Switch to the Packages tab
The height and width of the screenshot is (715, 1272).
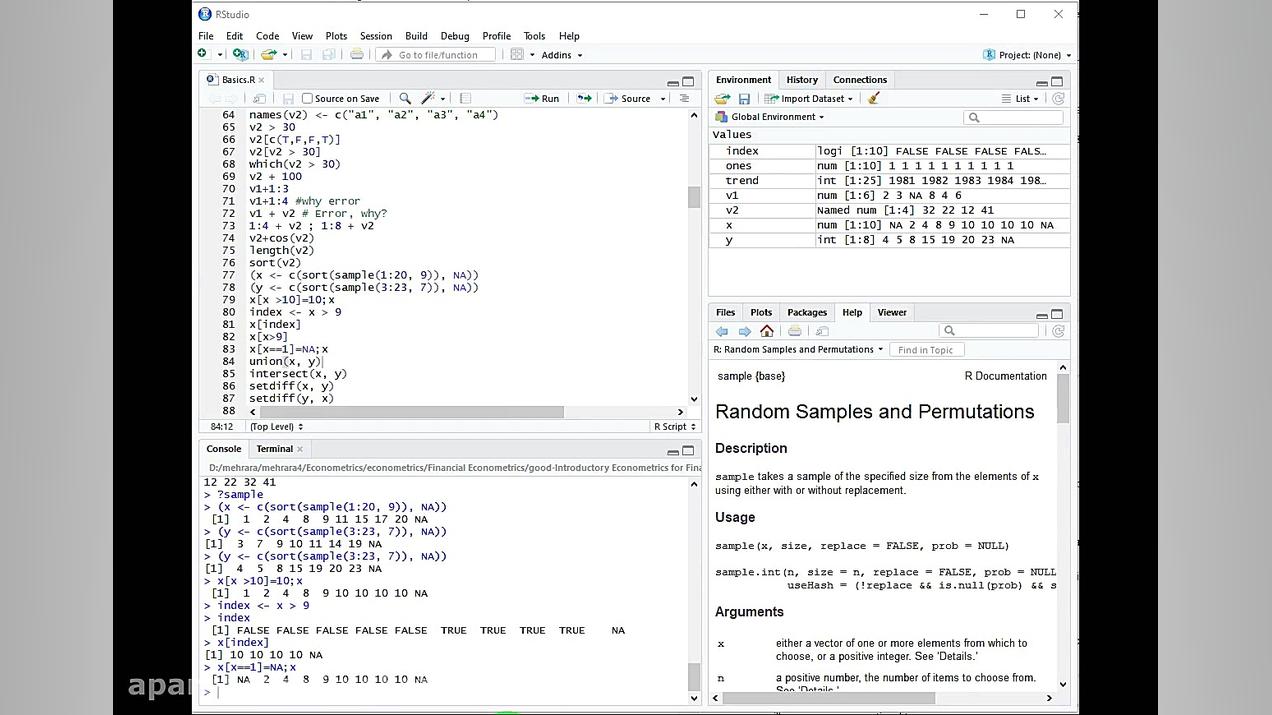pyautogui.click(x=806, y=312)
